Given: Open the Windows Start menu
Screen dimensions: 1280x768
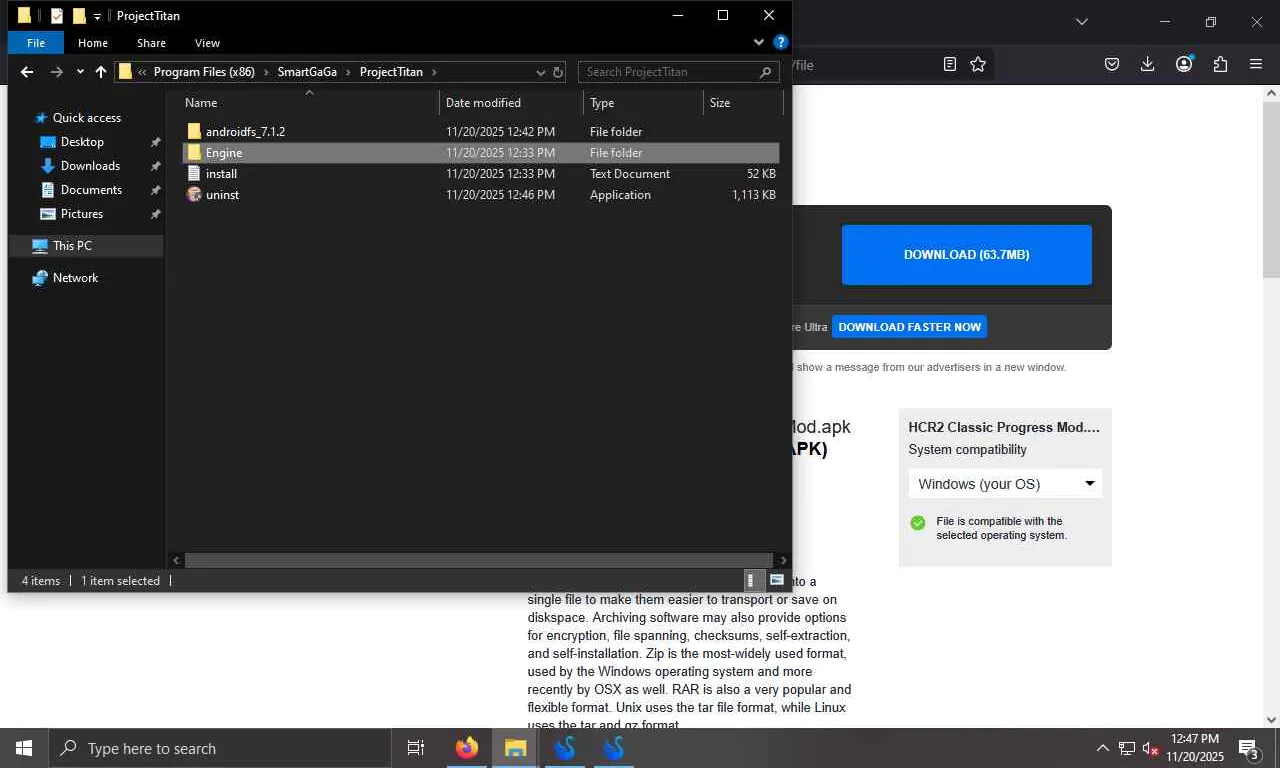Looking at the screenshot, I should click(24, 748).
